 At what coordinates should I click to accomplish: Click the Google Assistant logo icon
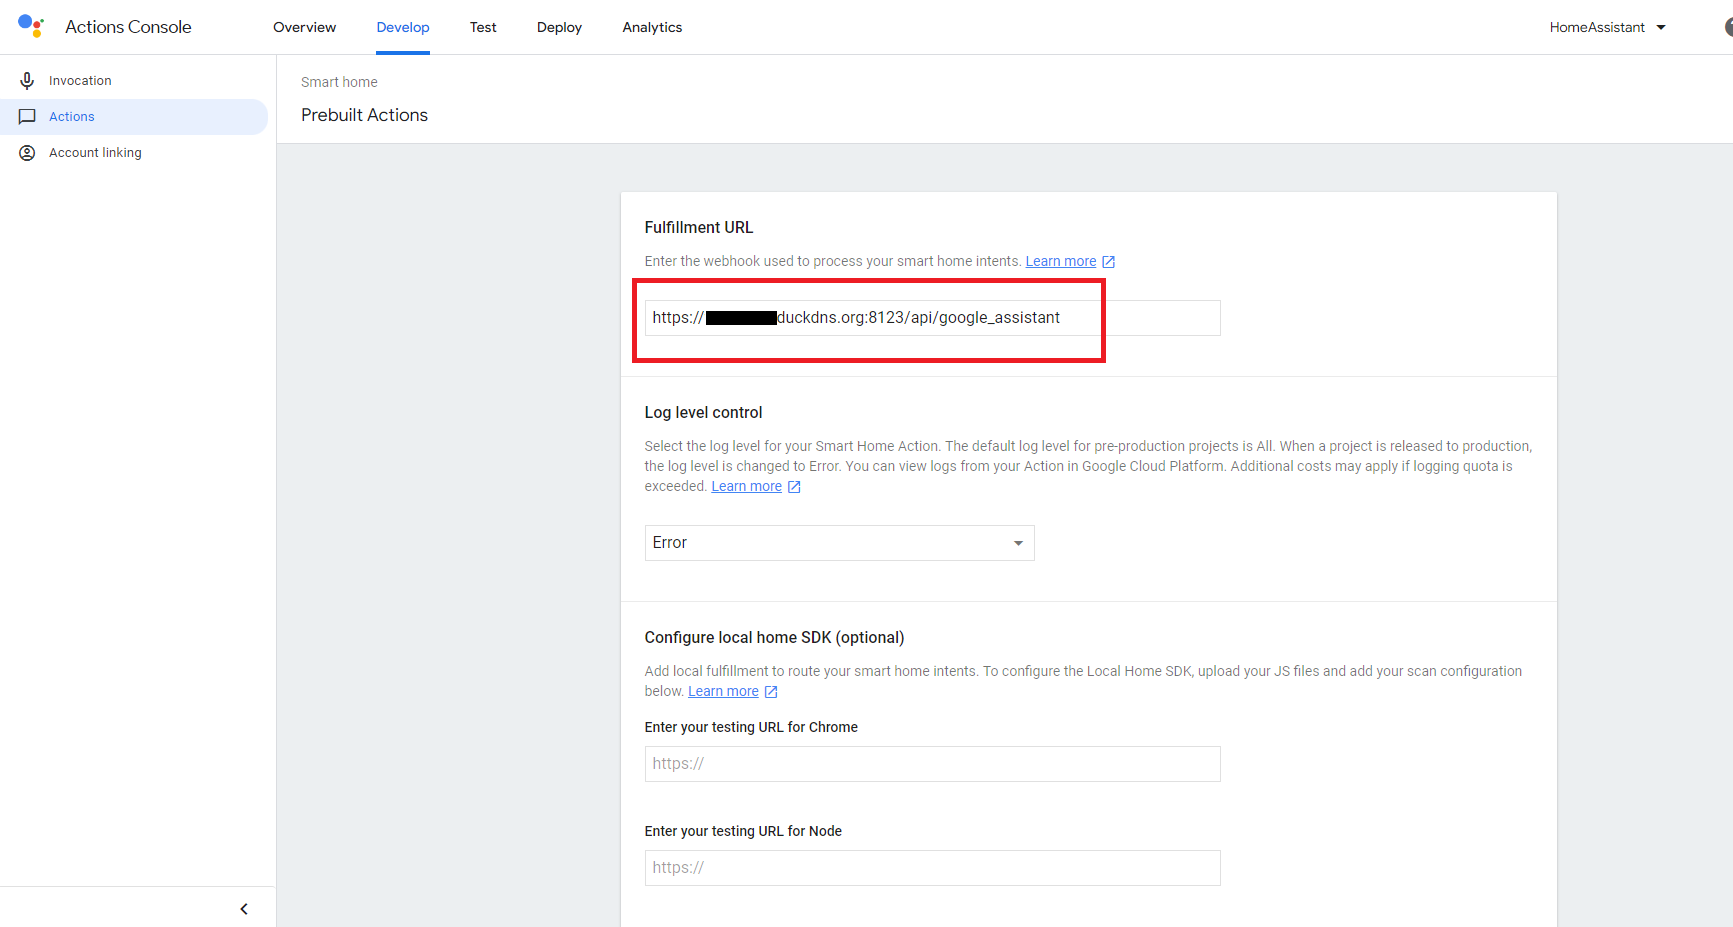coord(31,26)
